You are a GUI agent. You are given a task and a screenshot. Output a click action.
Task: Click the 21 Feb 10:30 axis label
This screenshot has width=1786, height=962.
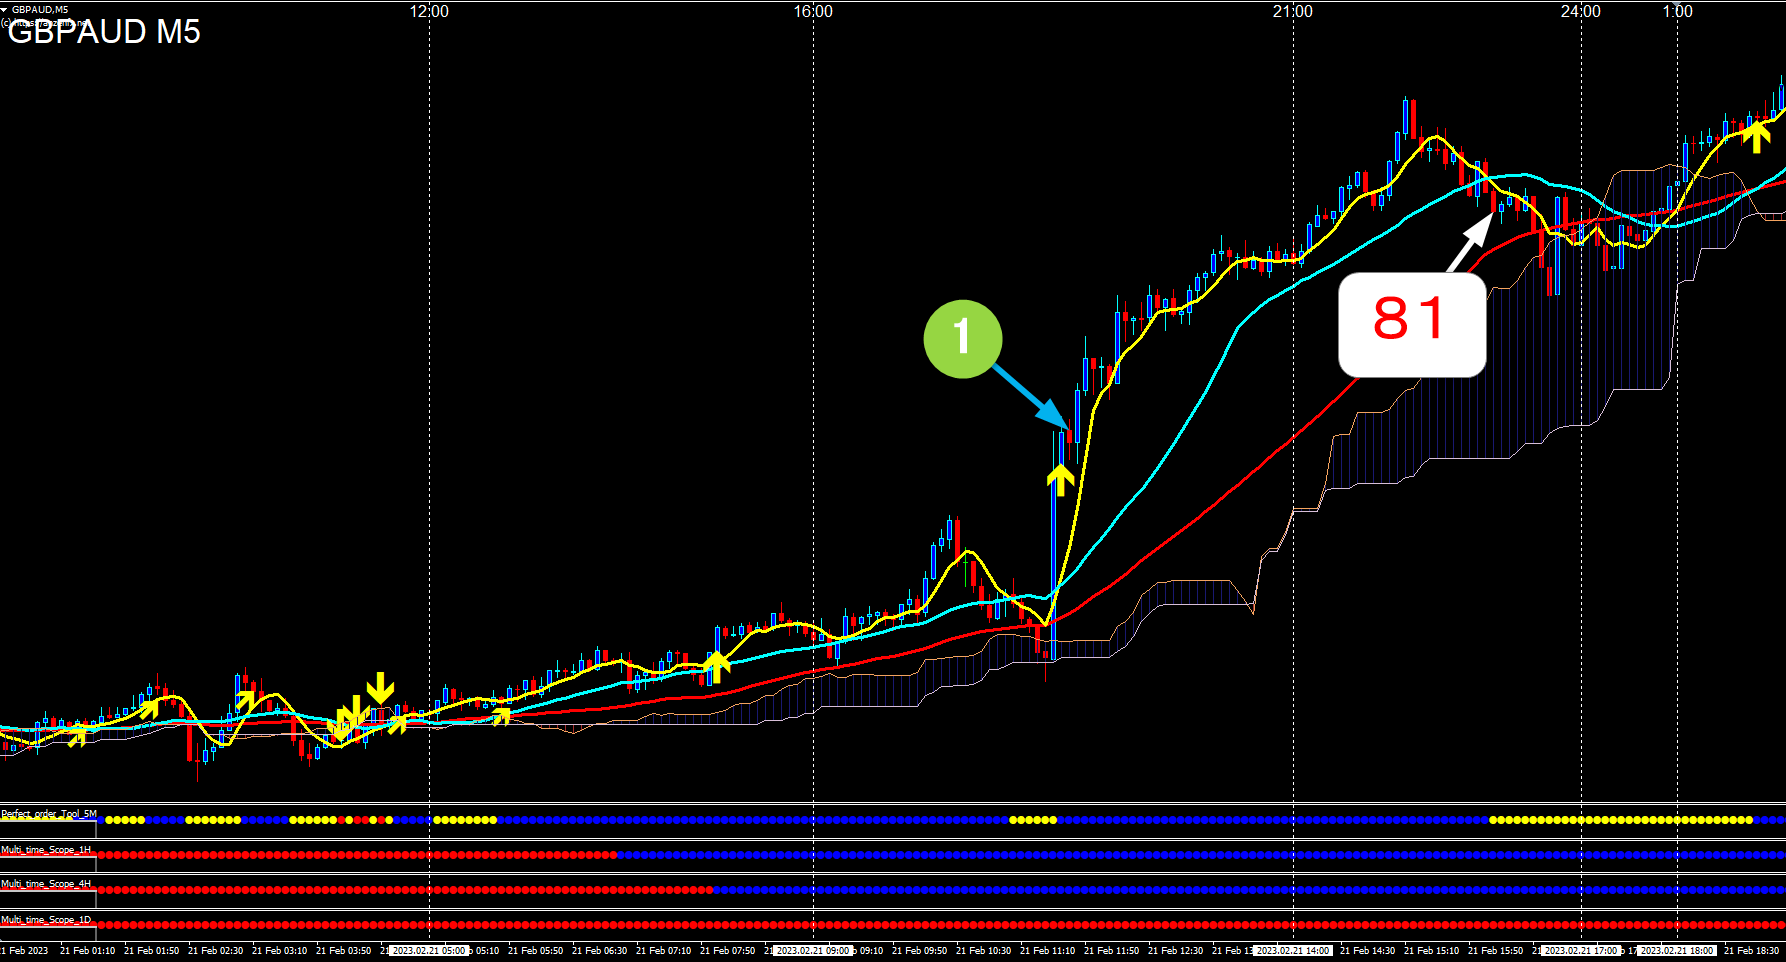pyautogui.click(x=983, y=951)
